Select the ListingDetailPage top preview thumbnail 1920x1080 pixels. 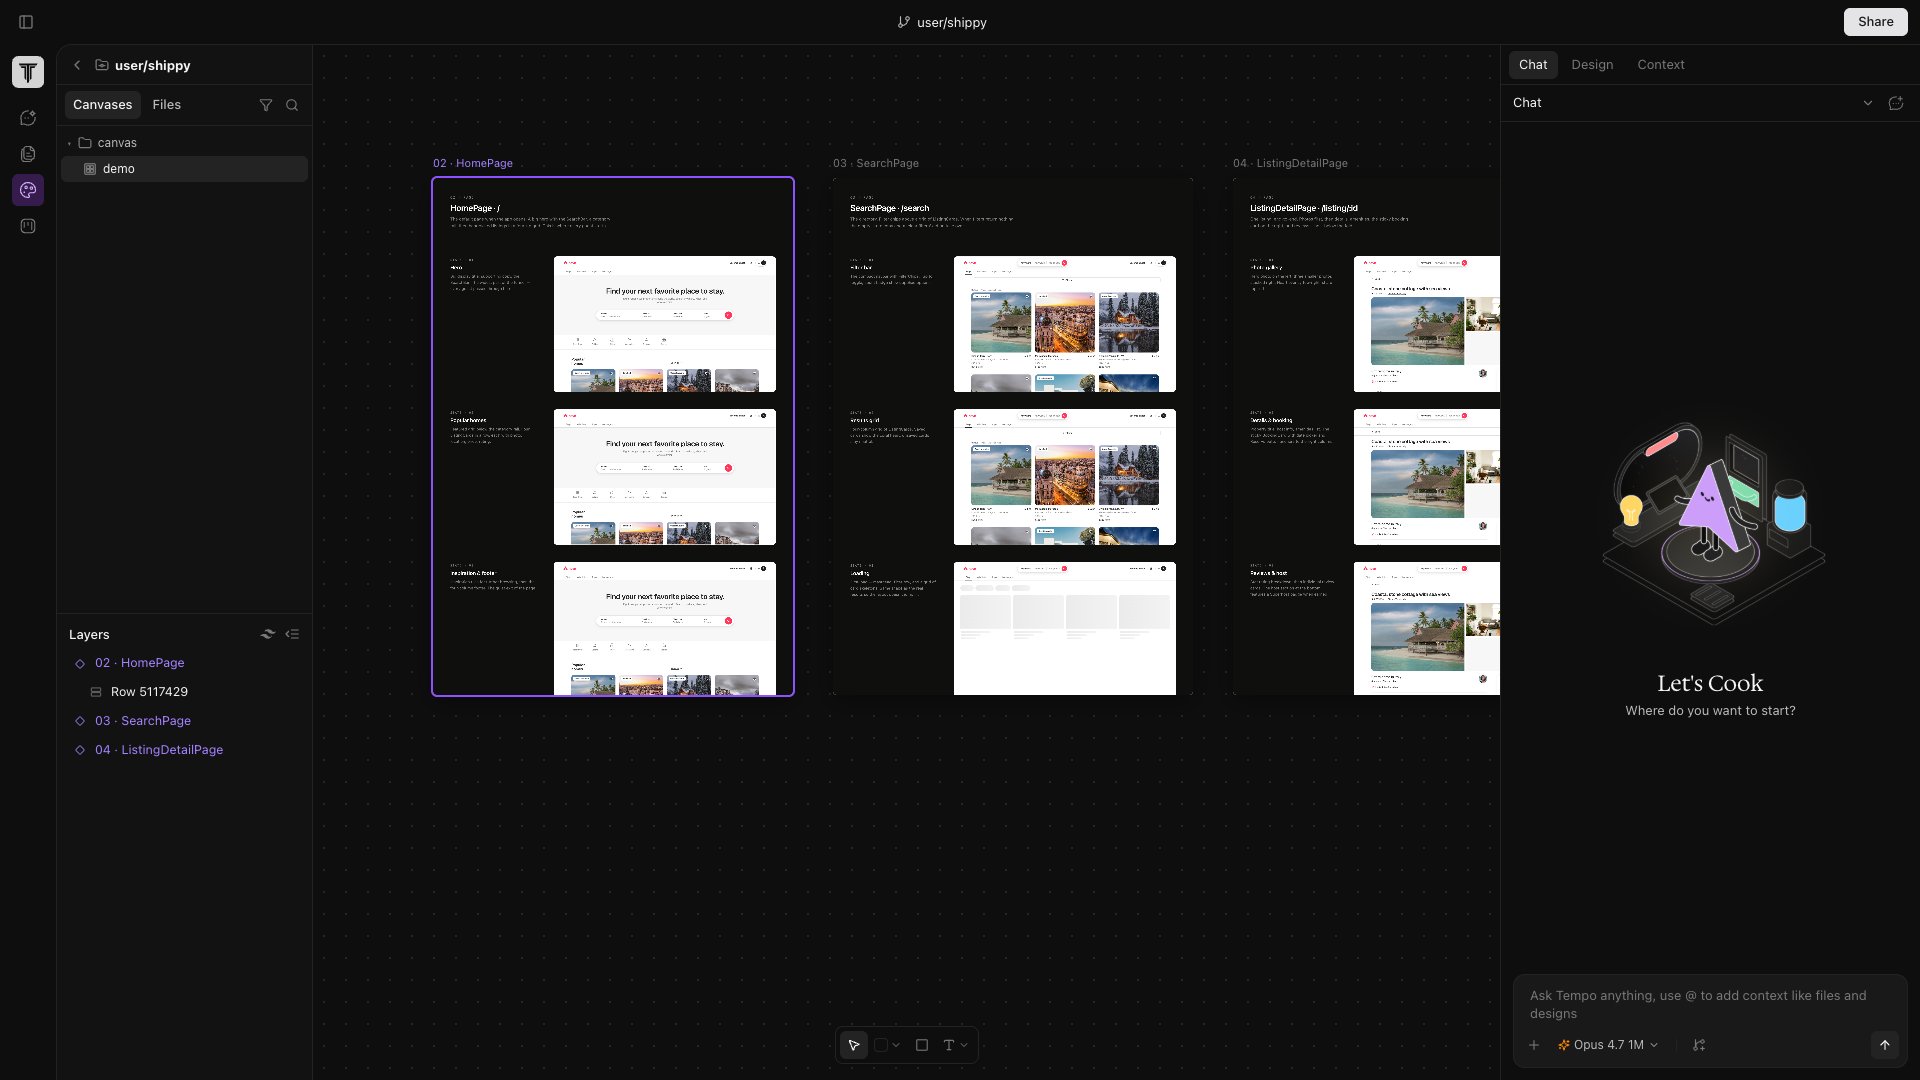coord(1427,324)
